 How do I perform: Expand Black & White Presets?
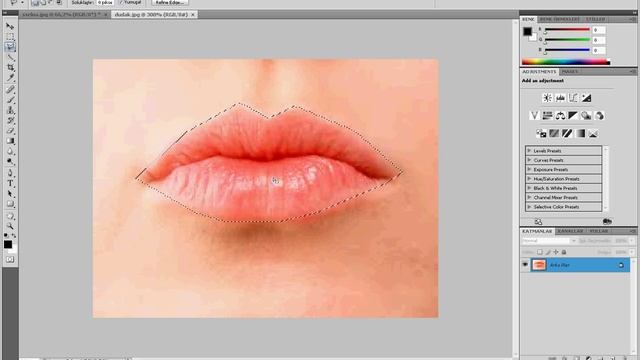pos(529,188)
